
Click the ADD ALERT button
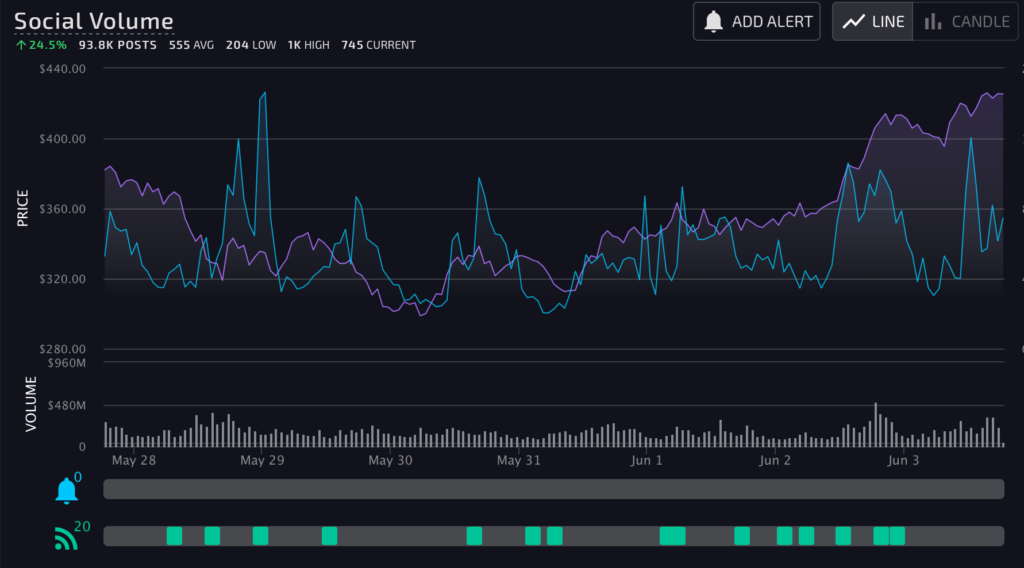[757, 21]
